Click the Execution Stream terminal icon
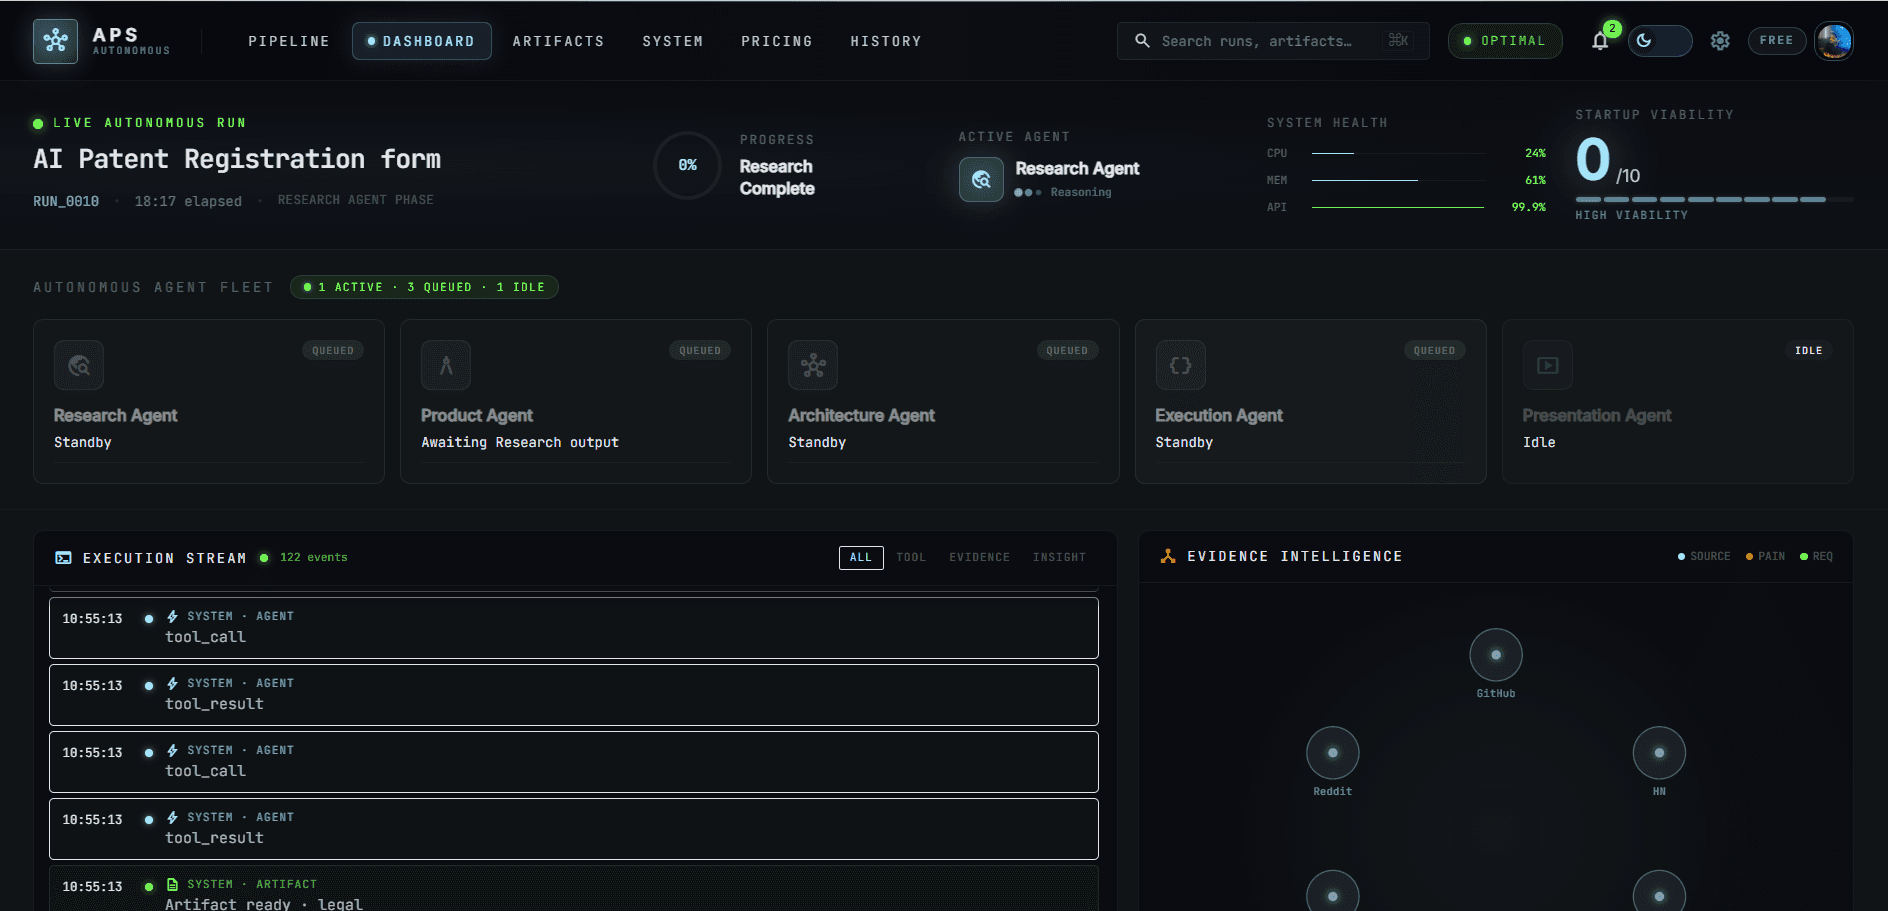Screen dimensions: 1888x911 click(63, 558)
